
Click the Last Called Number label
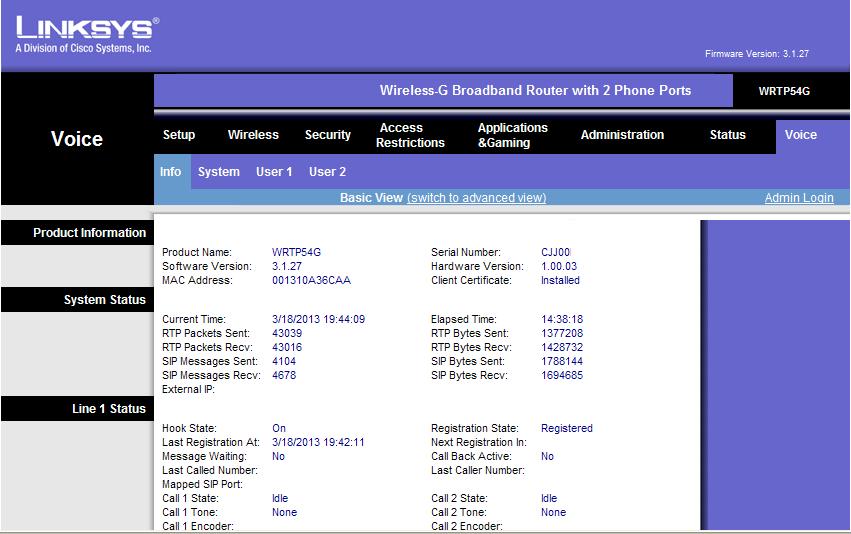[x=209, y=471]
